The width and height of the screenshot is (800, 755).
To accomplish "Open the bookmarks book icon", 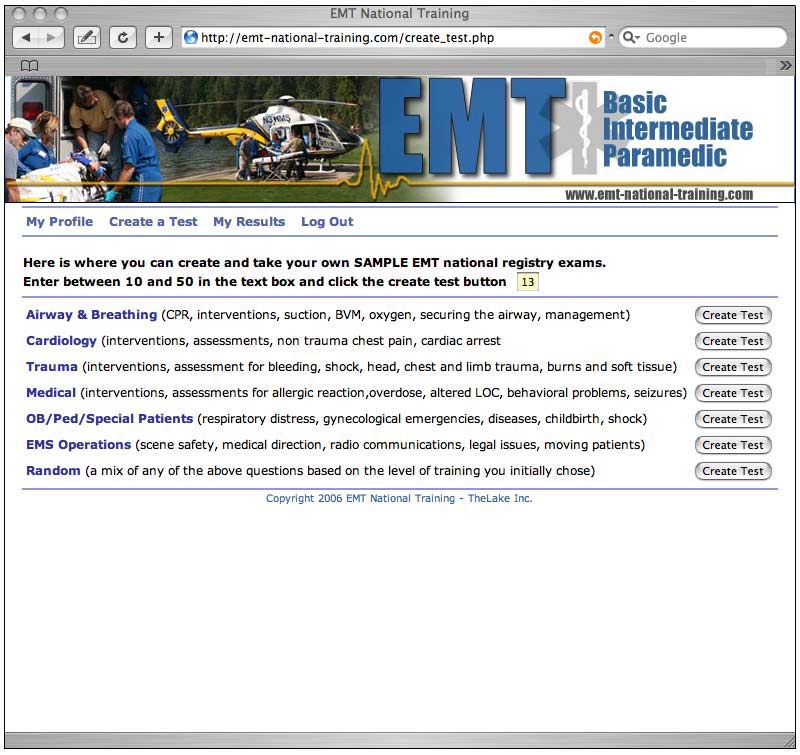I will coord(30,65).
